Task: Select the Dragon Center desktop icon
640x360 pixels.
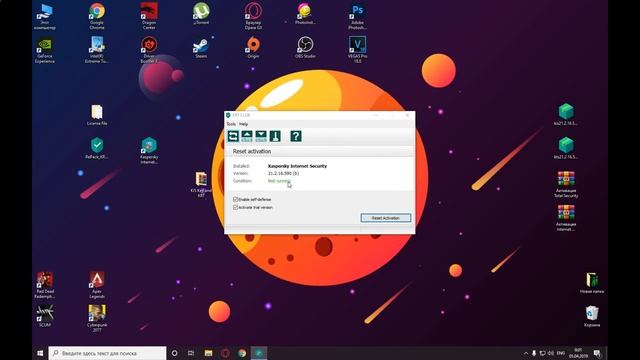Action: coord(149,16)
